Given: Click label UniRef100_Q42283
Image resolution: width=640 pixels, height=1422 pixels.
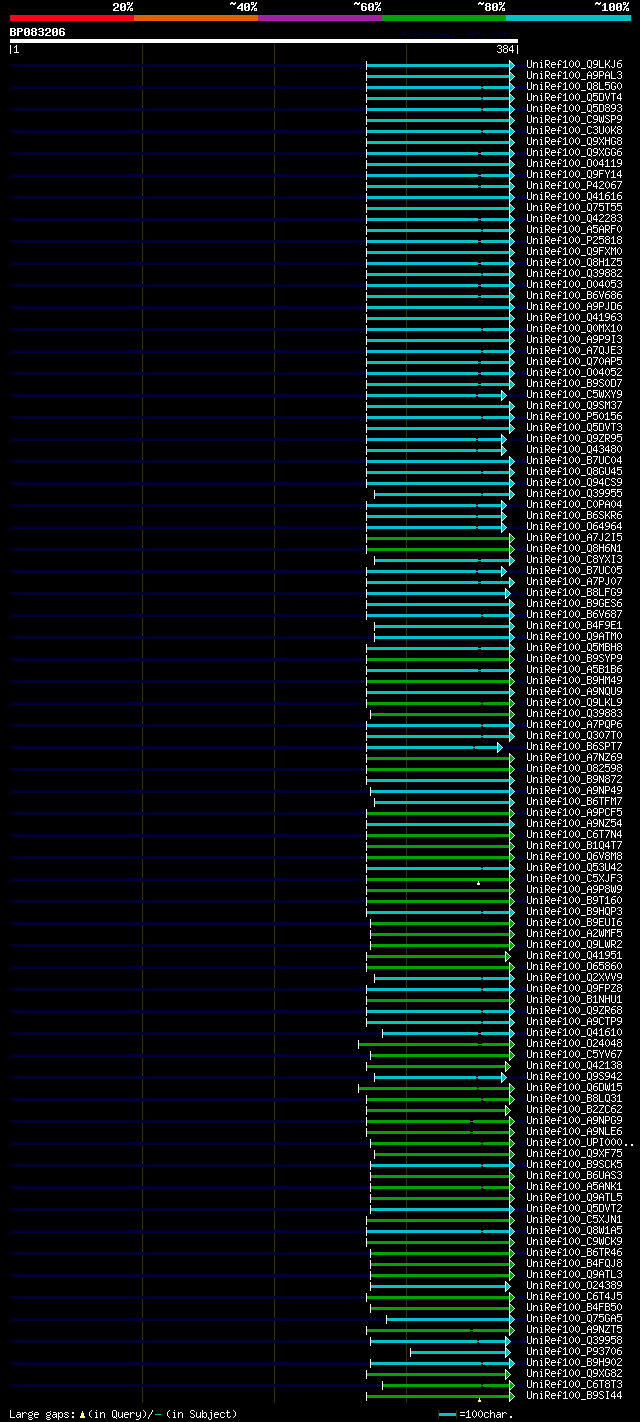Looking at the screenshot, I should coord(574,218).
